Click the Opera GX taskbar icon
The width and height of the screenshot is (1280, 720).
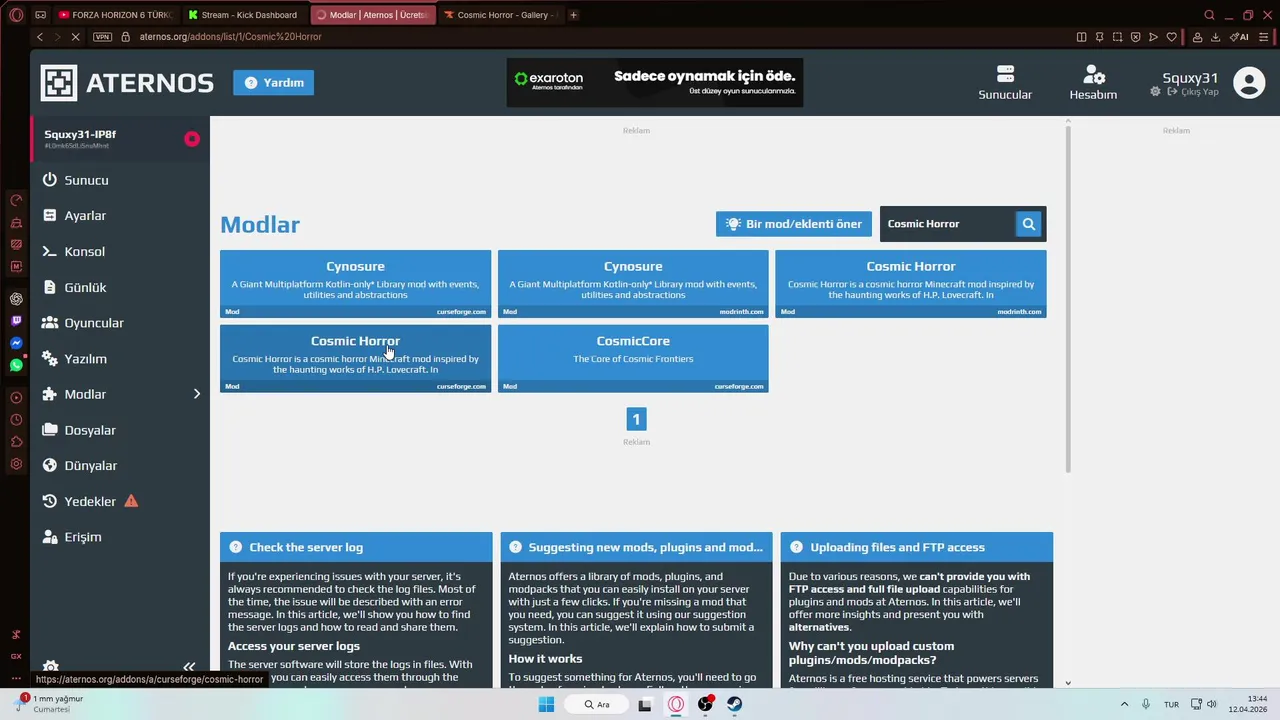click(x=676, y=704)
